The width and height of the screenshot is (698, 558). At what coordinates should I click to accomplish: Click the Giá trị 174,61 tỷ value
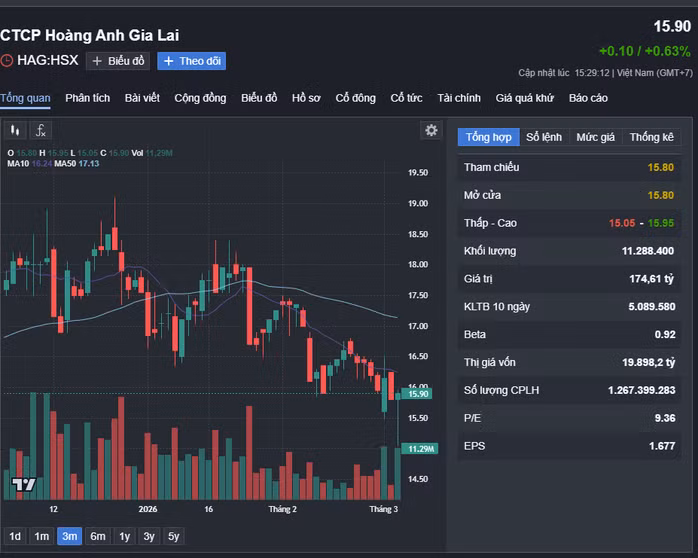pos(652,279)
